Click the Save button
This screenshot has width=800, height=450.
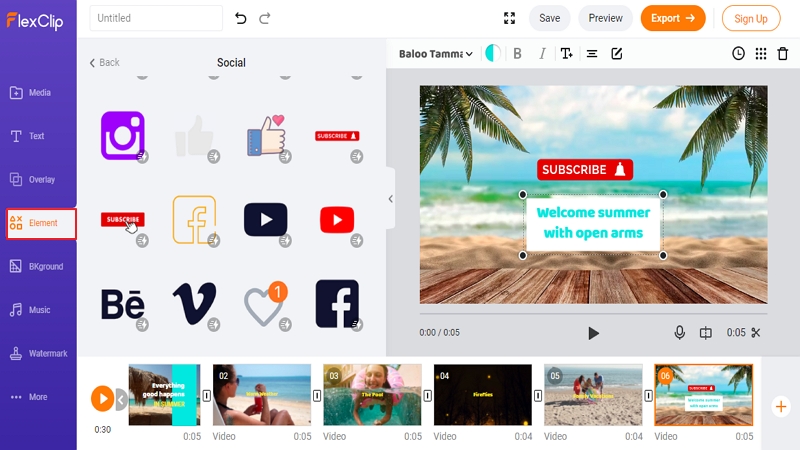point(549,18)
